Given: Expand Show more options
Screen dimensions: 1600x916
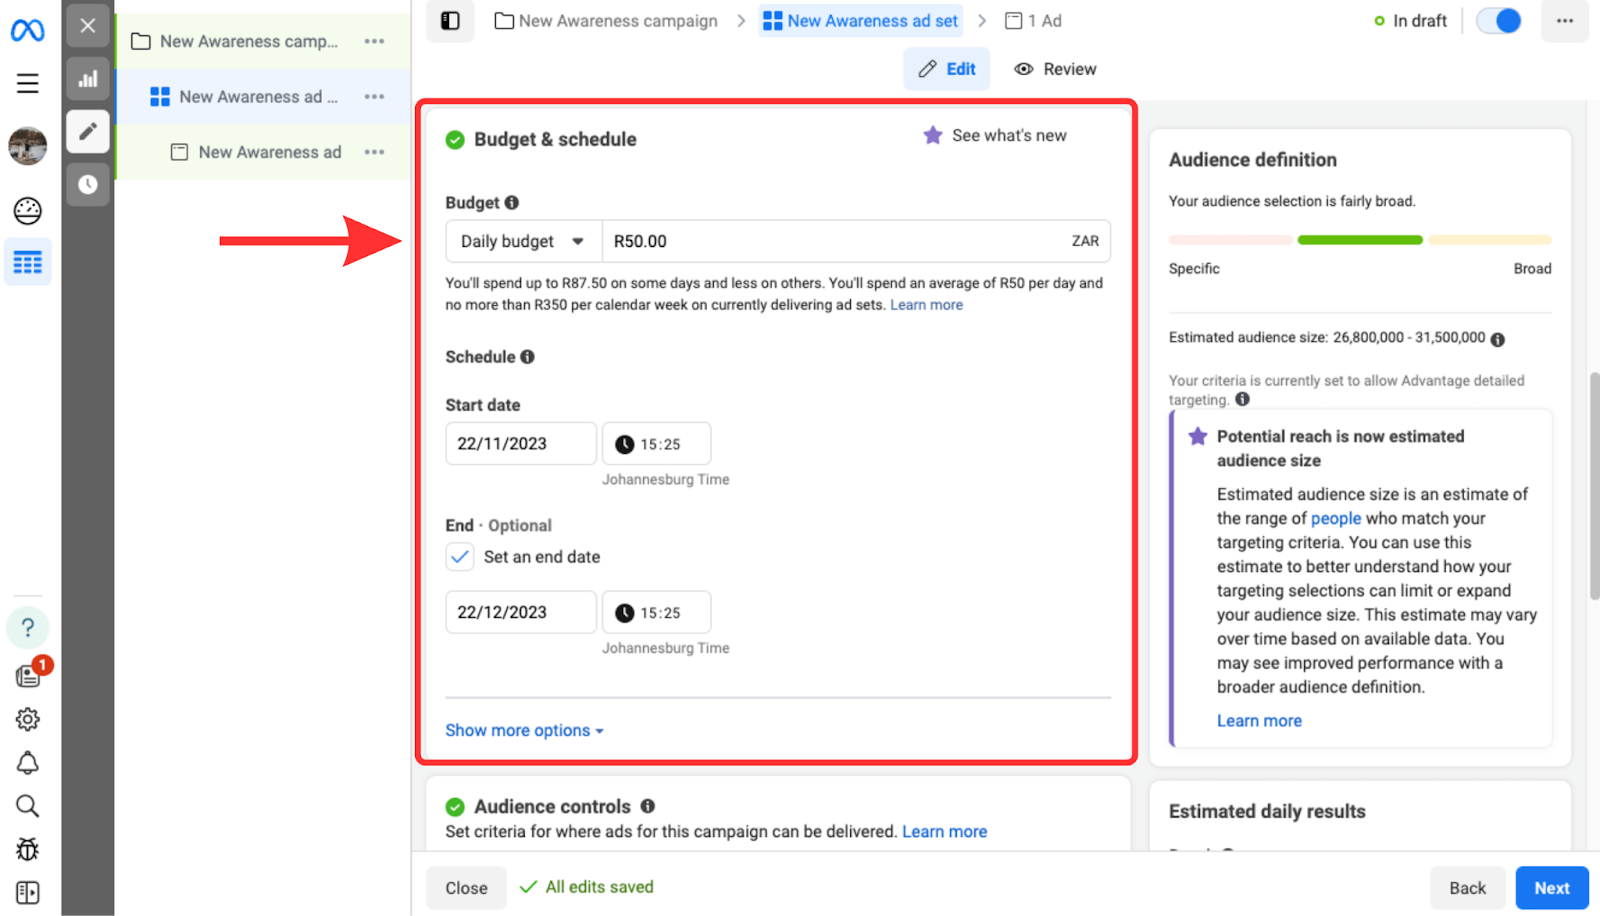Looking at the screenshot, I should 524,731.
